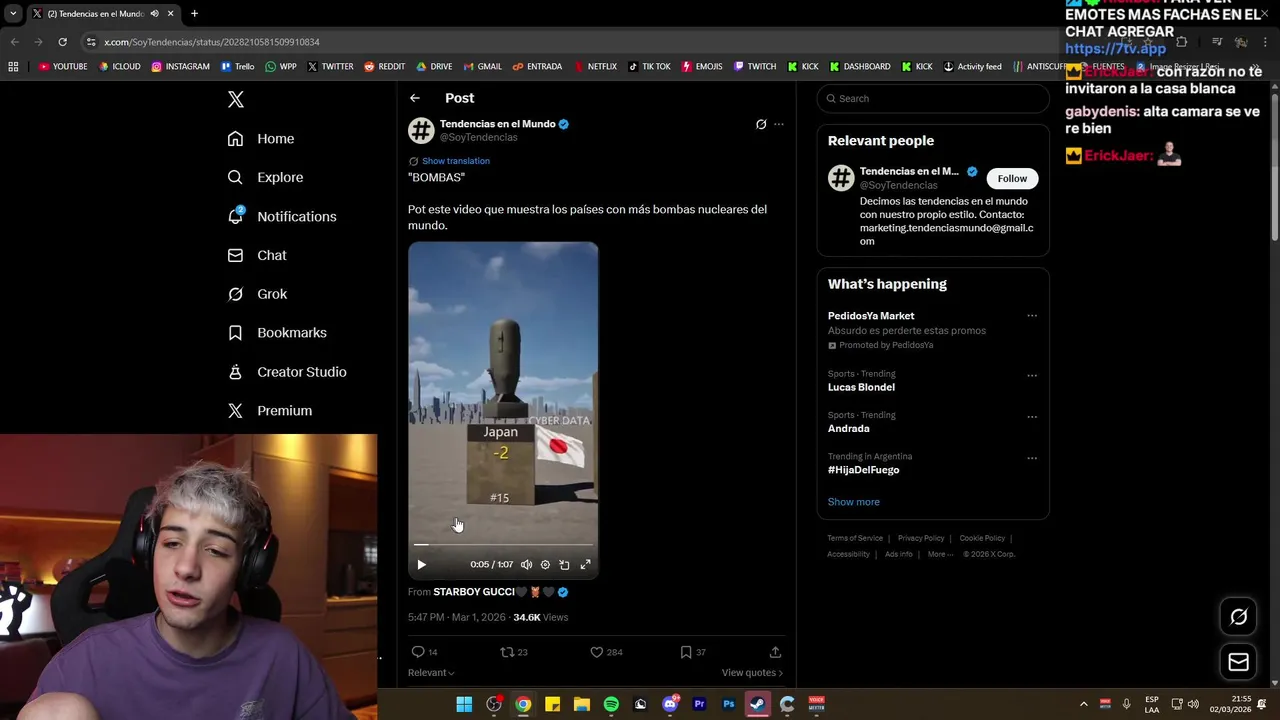Open the INSTAGRAM bookmark
This screenshot has width=1280, height=720.
[180, 67]
